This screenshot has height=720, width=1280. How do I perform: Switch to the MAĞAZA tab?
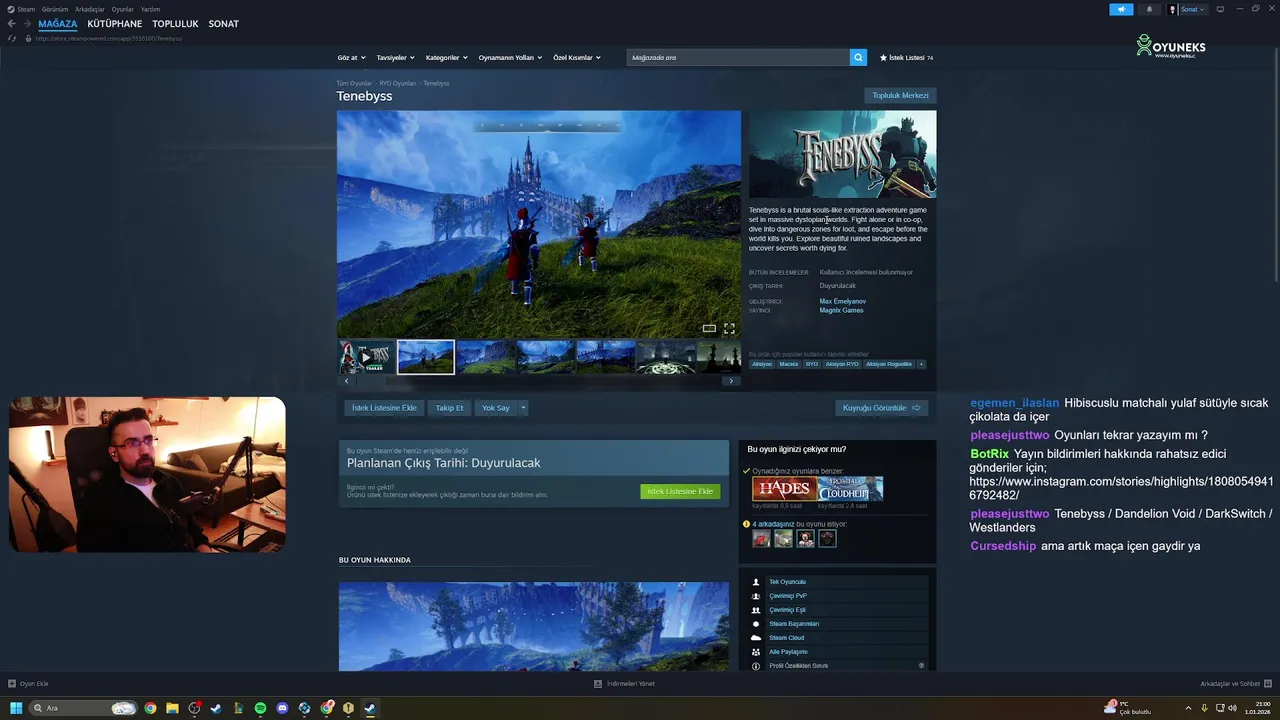click(58, 24)
